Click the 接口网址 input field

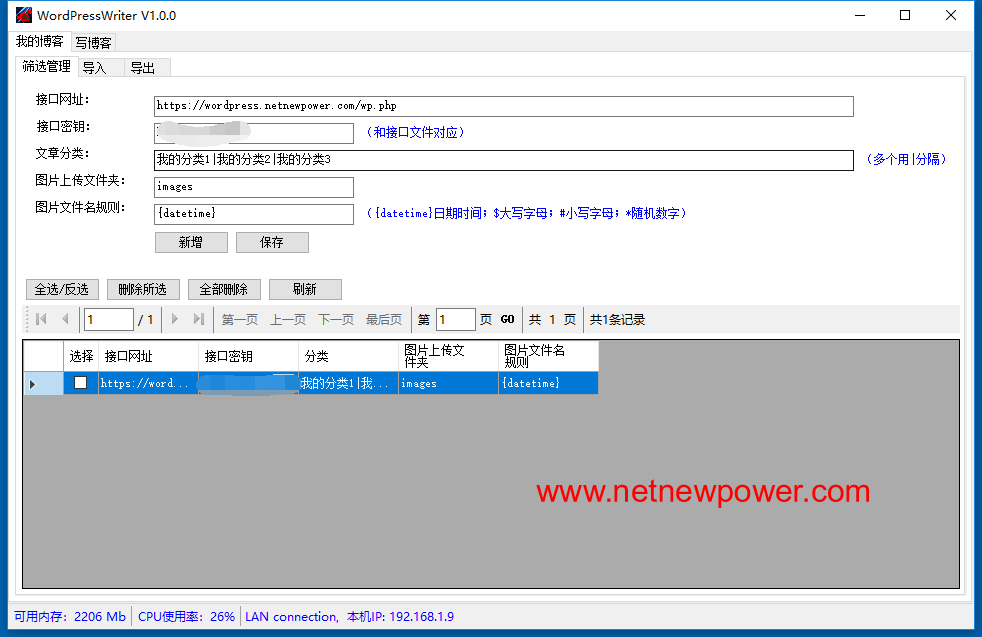pos(503,106)
